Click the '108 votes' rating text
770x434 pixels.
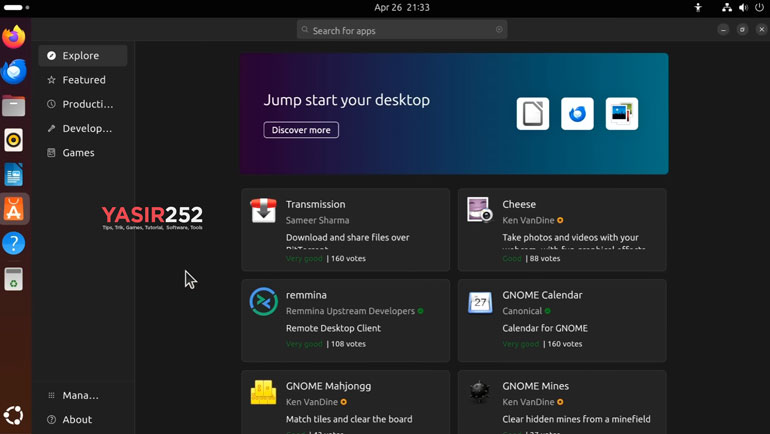pyautogui.click(x=348, y=344)
